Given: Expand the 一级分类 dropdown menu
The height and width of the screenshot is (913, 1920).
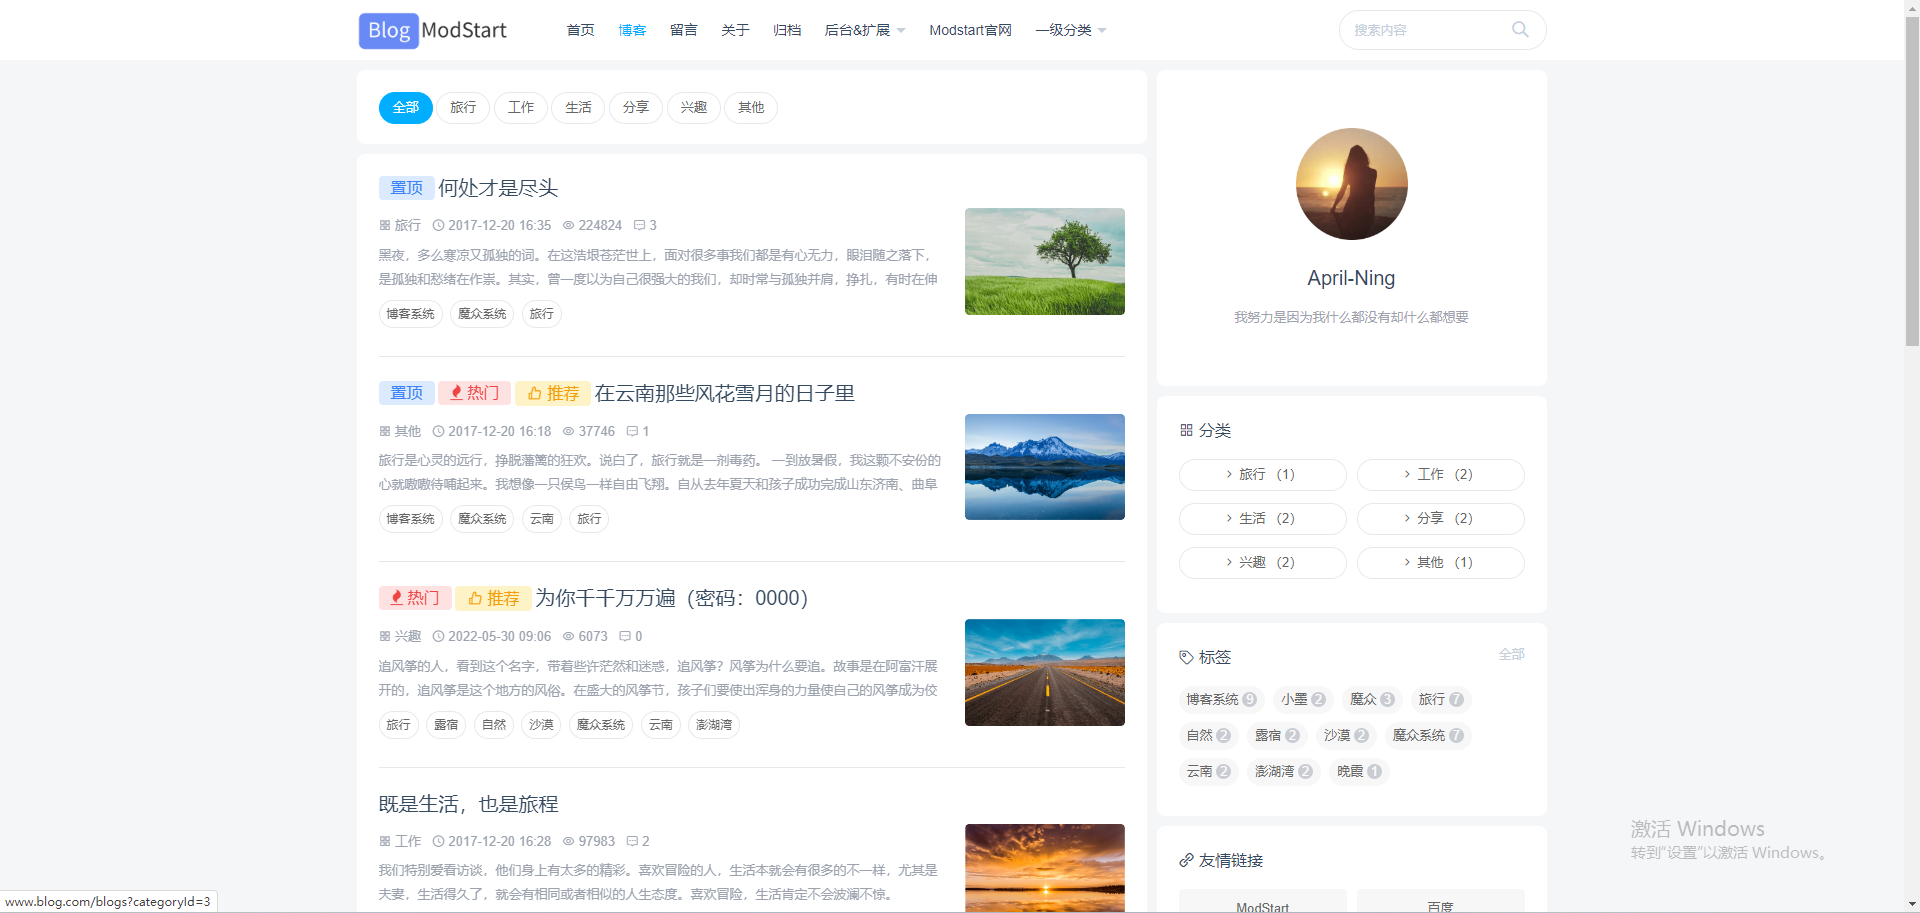Looking at the screenshot, I should (1071, 30).
